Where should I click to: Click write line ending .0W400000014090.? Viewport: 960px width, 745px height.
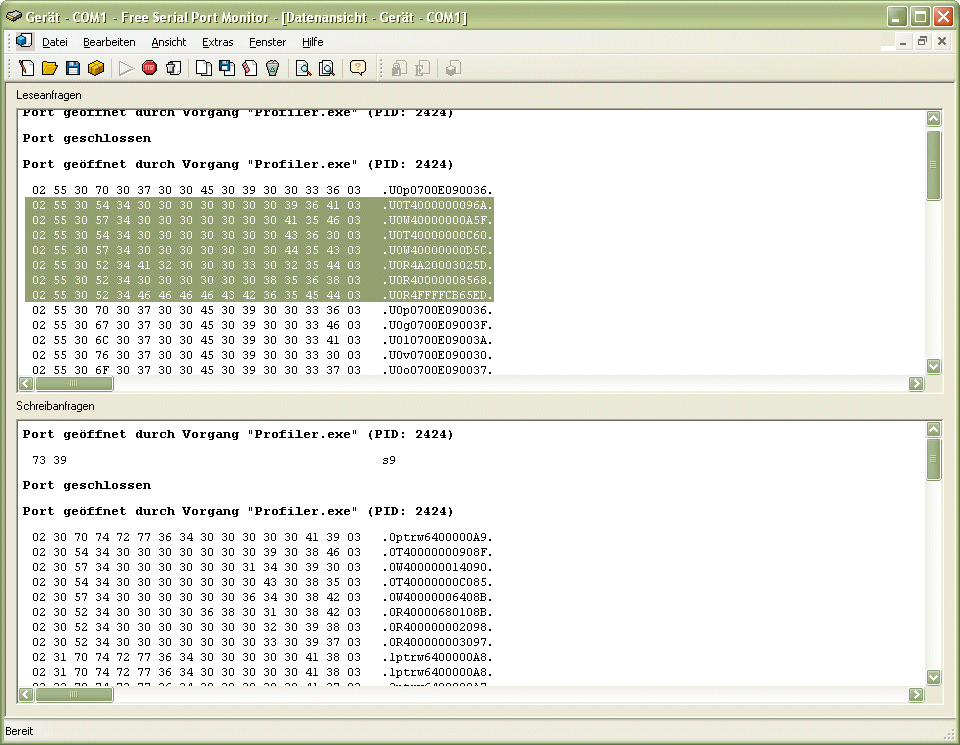point(262,567)
